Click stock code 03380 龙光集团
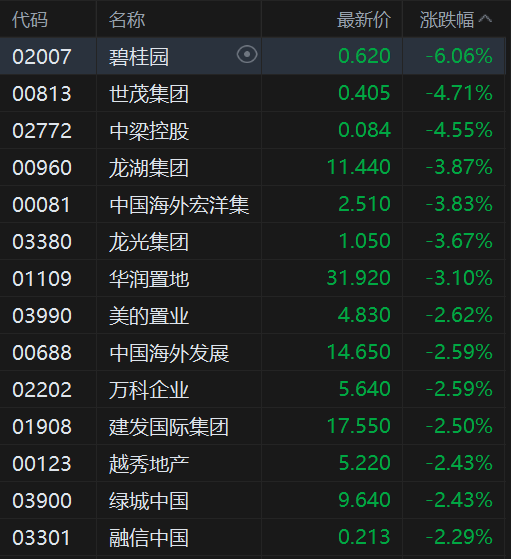This screenshot has height=559, width=511. [x=42, y=242]
